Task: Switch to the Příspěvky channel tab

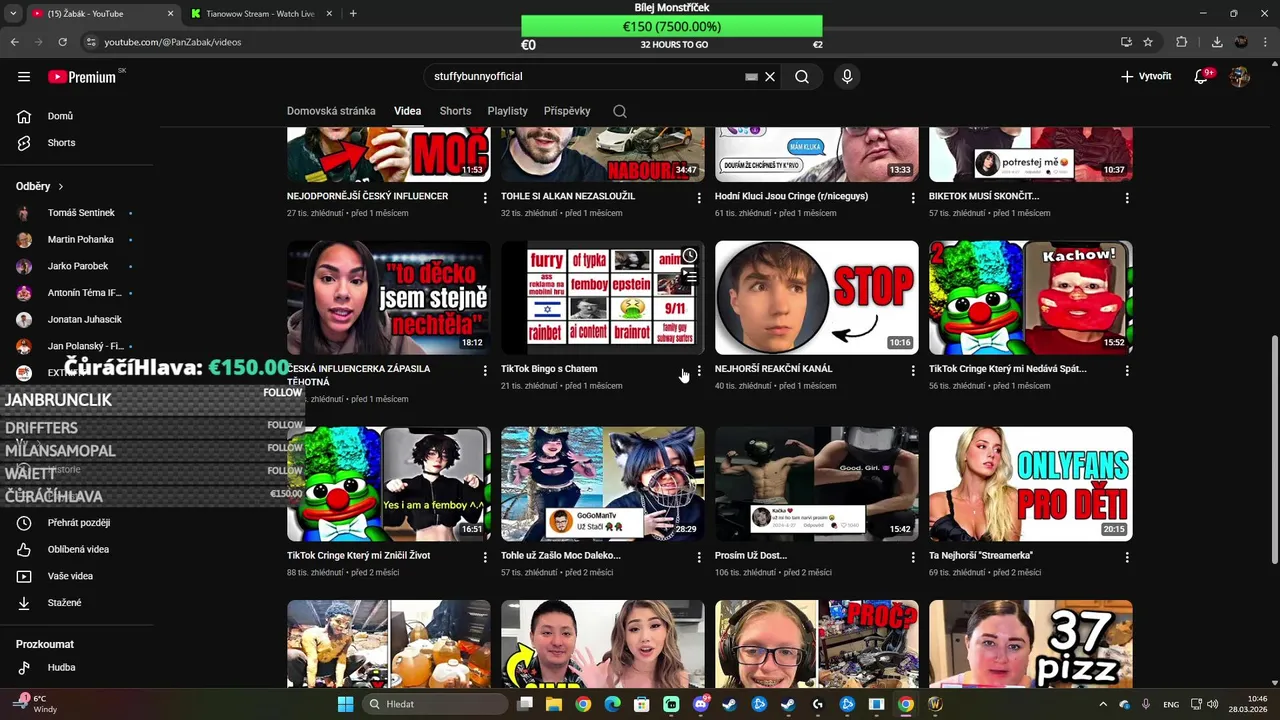Action: point(567,111)
